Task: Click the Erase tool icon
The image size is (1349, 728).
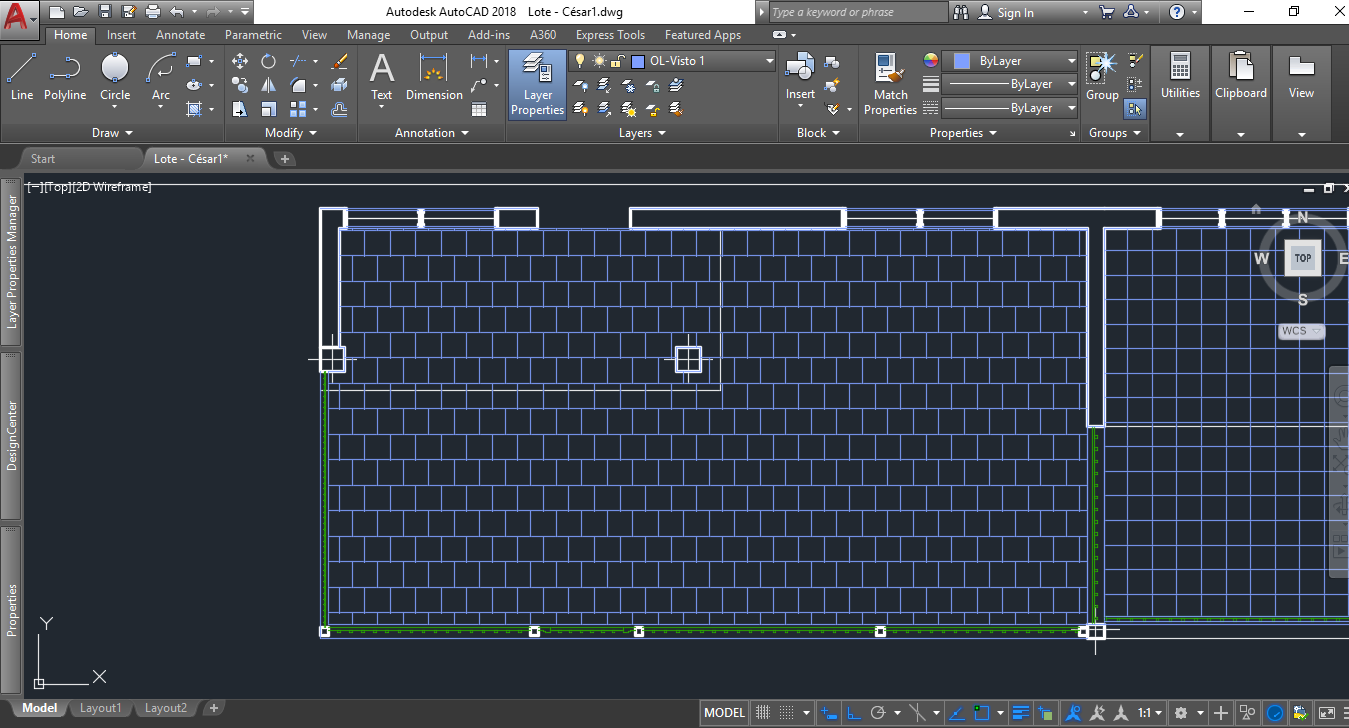Action: tap(339, 61)
